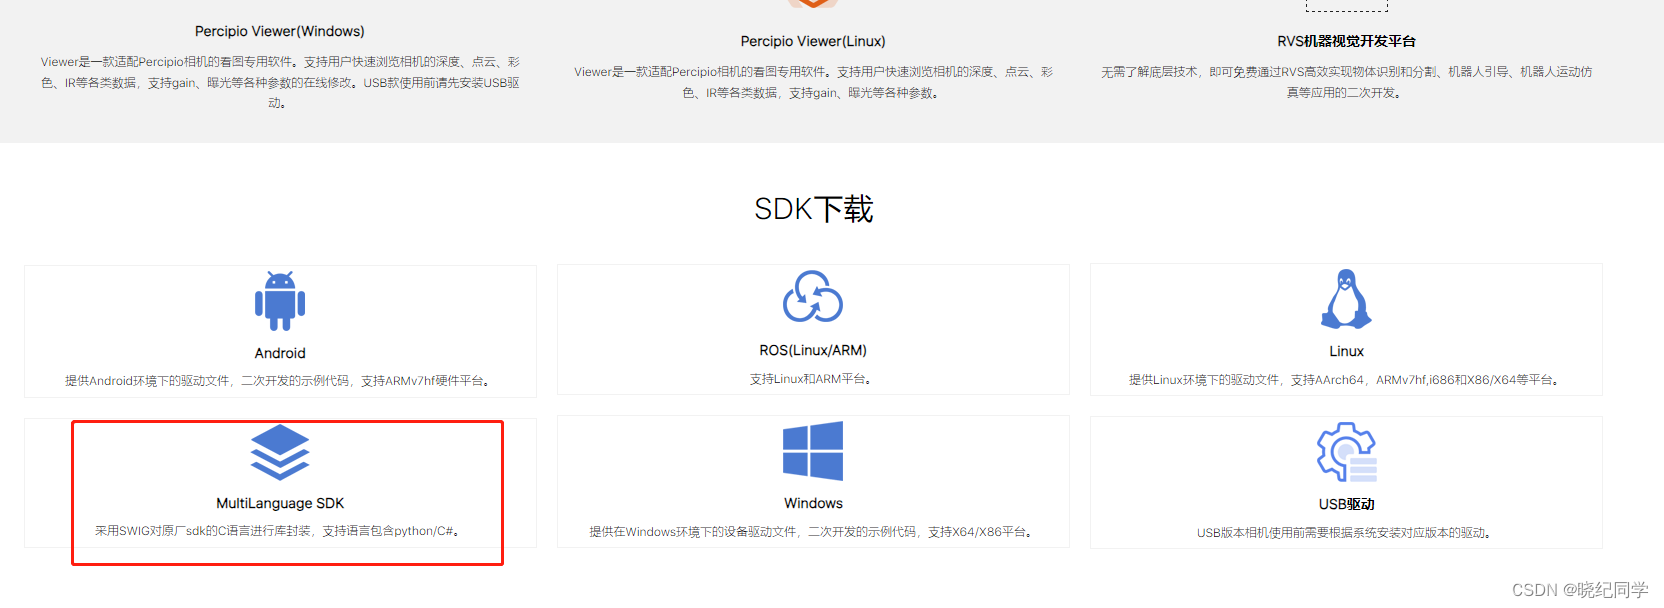Open the USB驱动 title link
1664x608 pixels.
click(x=1346, y=504)
